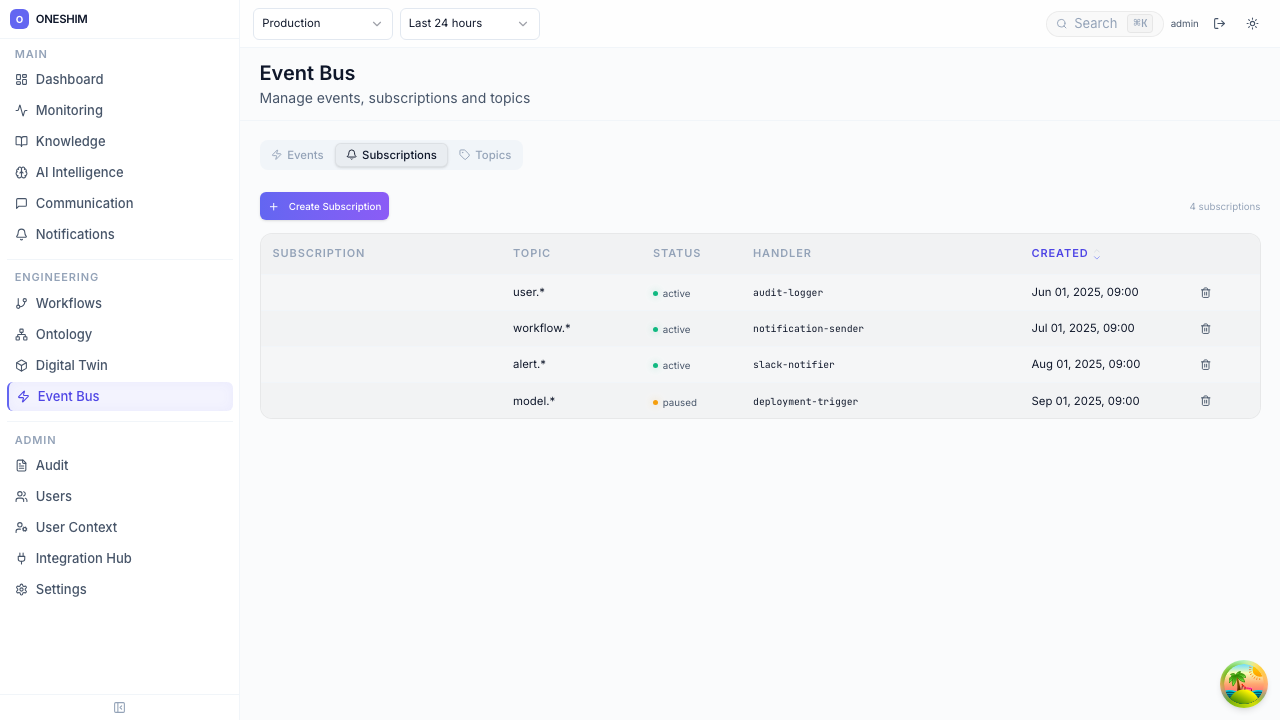The width and height of the screenshot is (1280, 720).
Task: Open AI Intelligence from sidebar
Action: coord(79,172)
